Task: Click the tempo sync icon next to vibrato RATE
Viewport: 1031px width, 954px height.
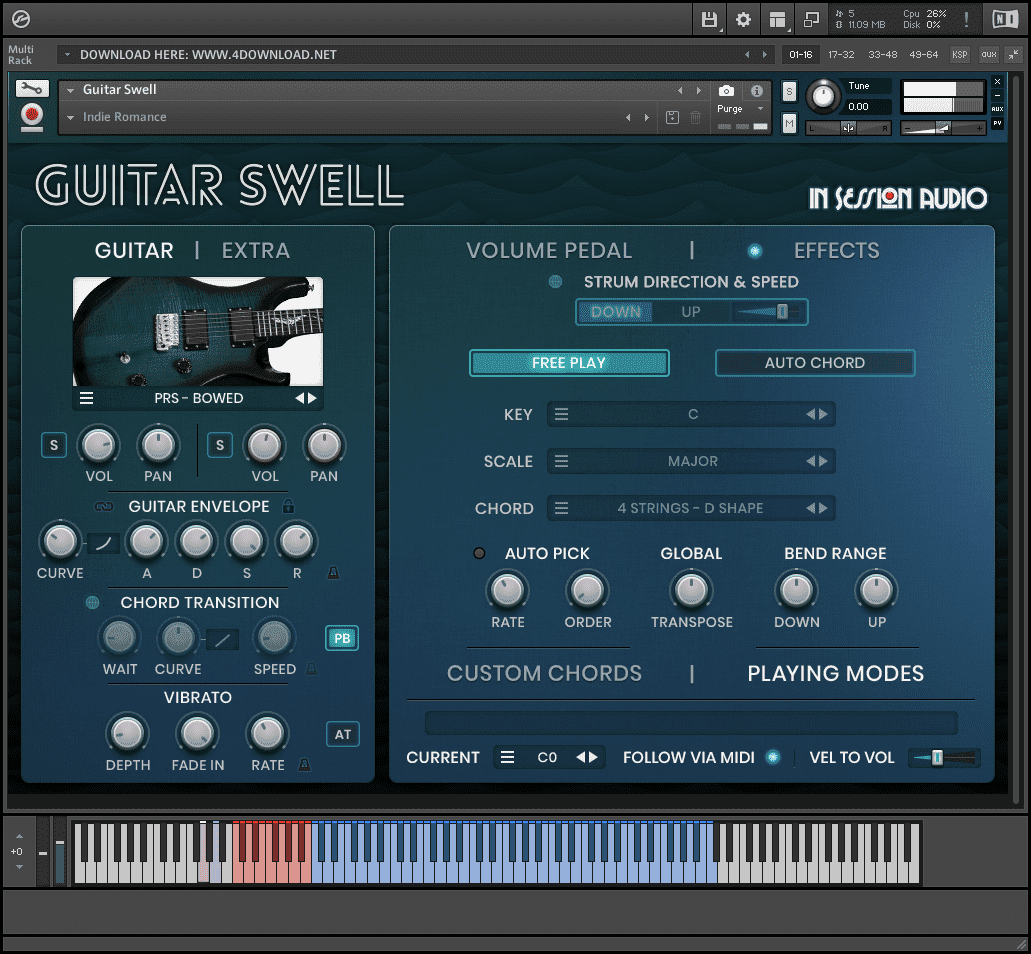Action: point(304,765)
